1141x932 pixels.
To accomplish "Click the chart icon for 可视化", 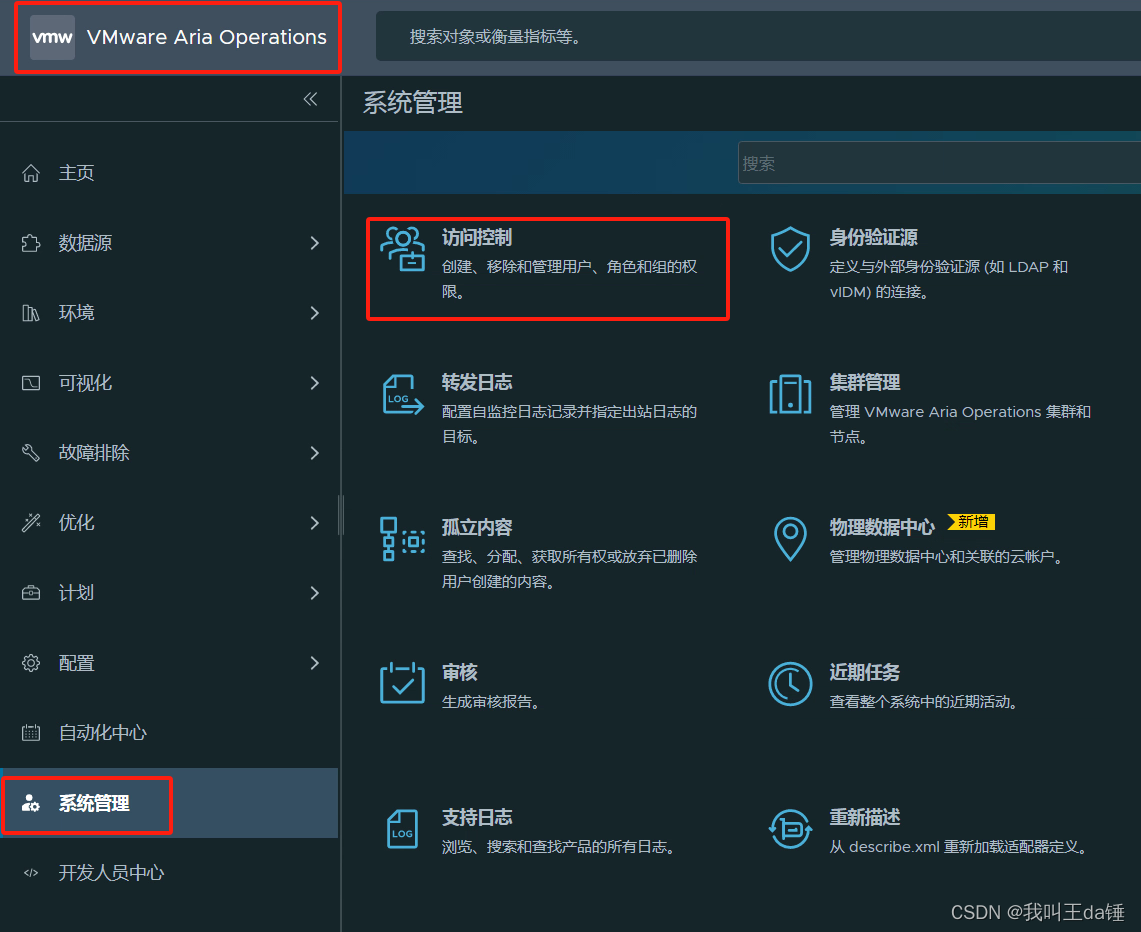I will coord(31,383).
